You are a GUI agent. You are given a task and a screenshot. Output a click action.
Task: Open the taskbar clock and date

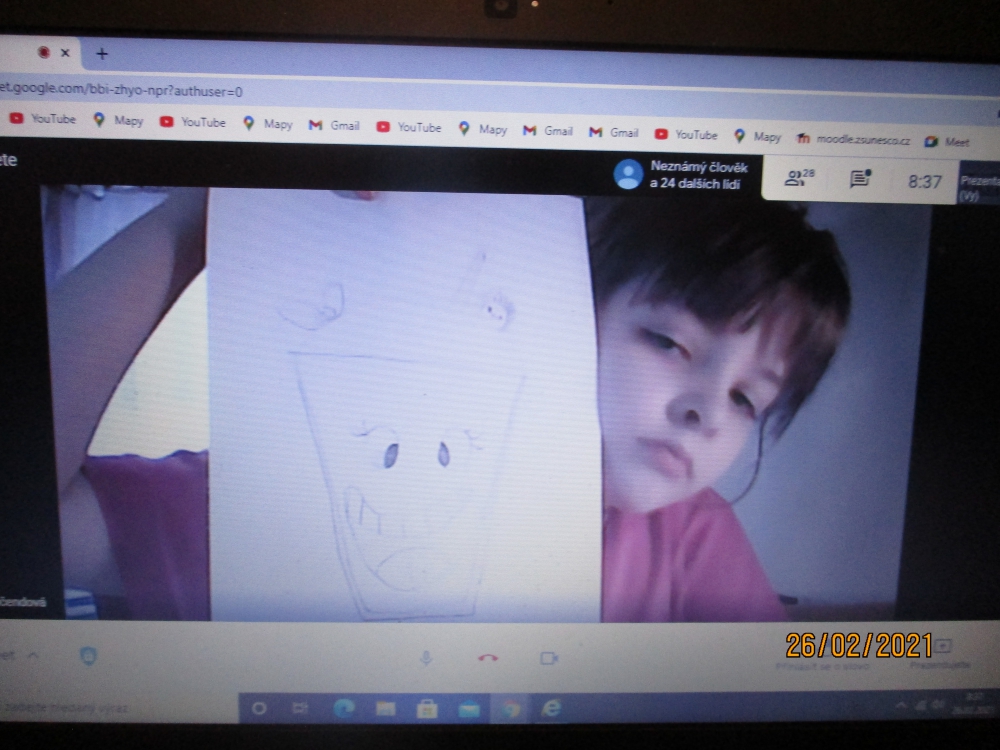(x=975, y=704)
